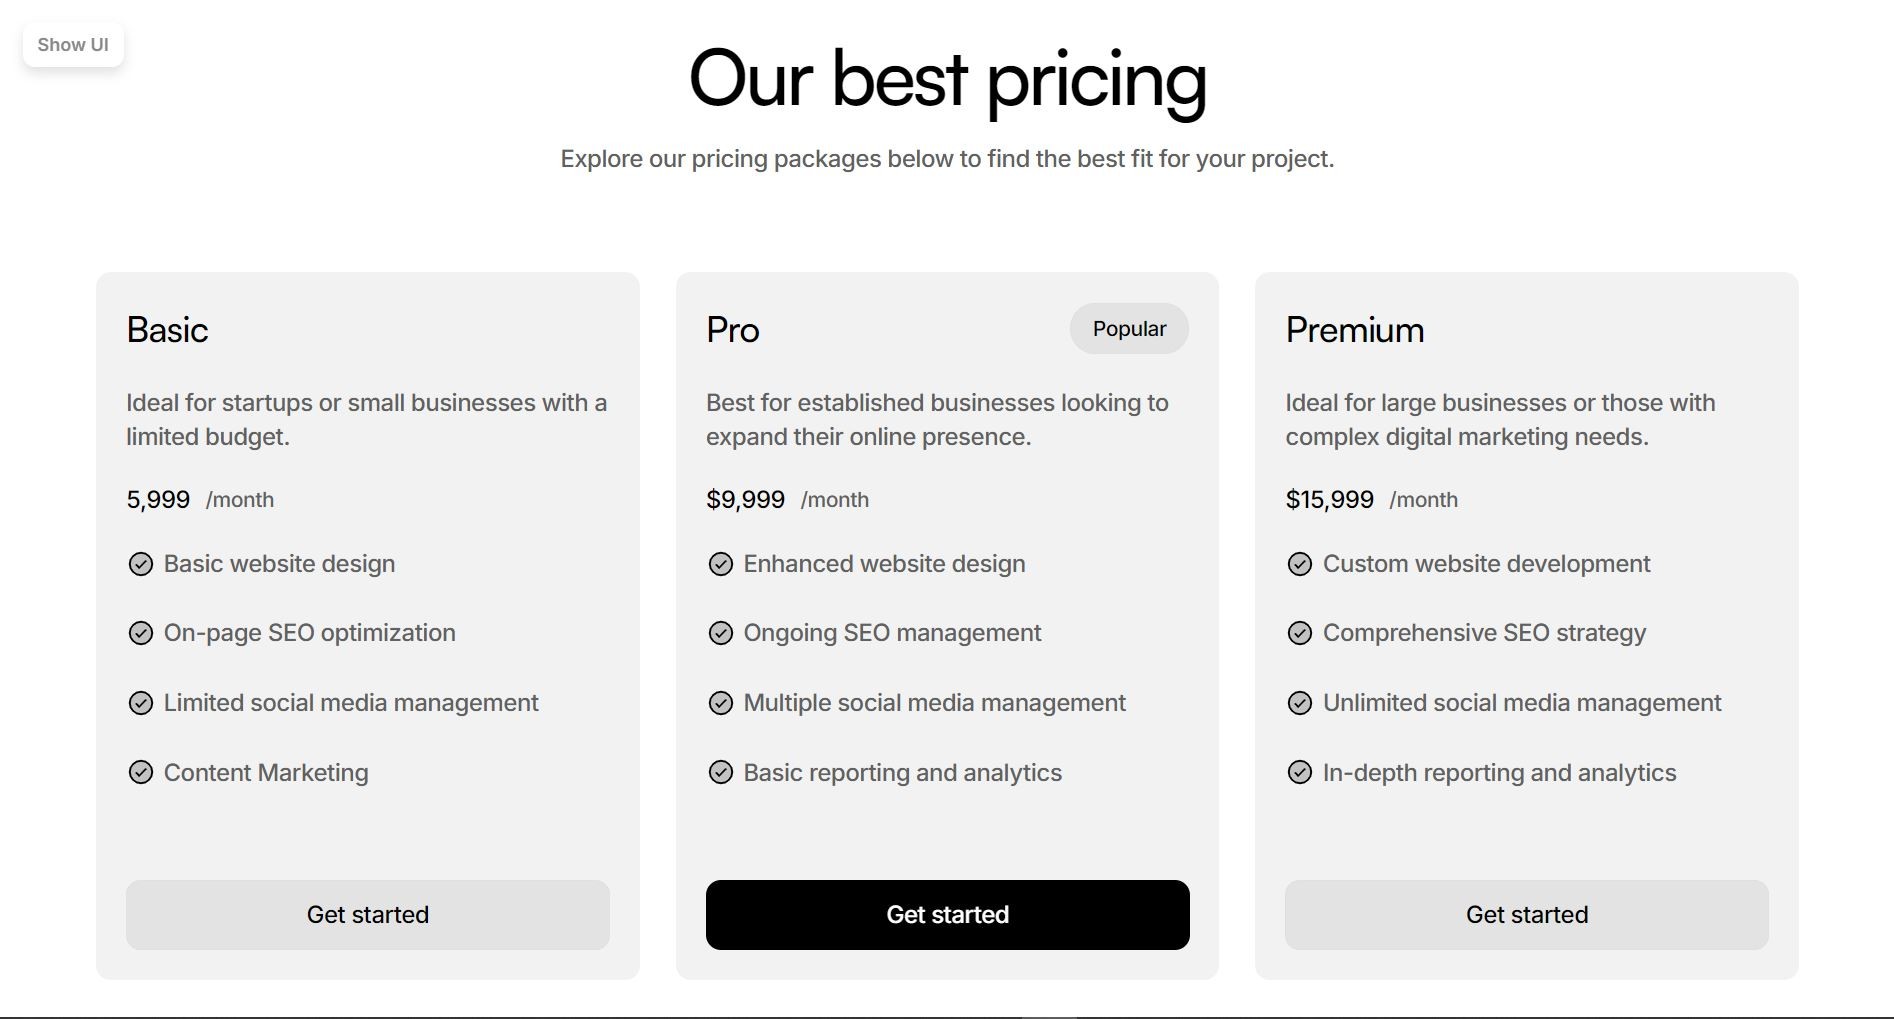Show UI using the top-left button

point(71,44)
